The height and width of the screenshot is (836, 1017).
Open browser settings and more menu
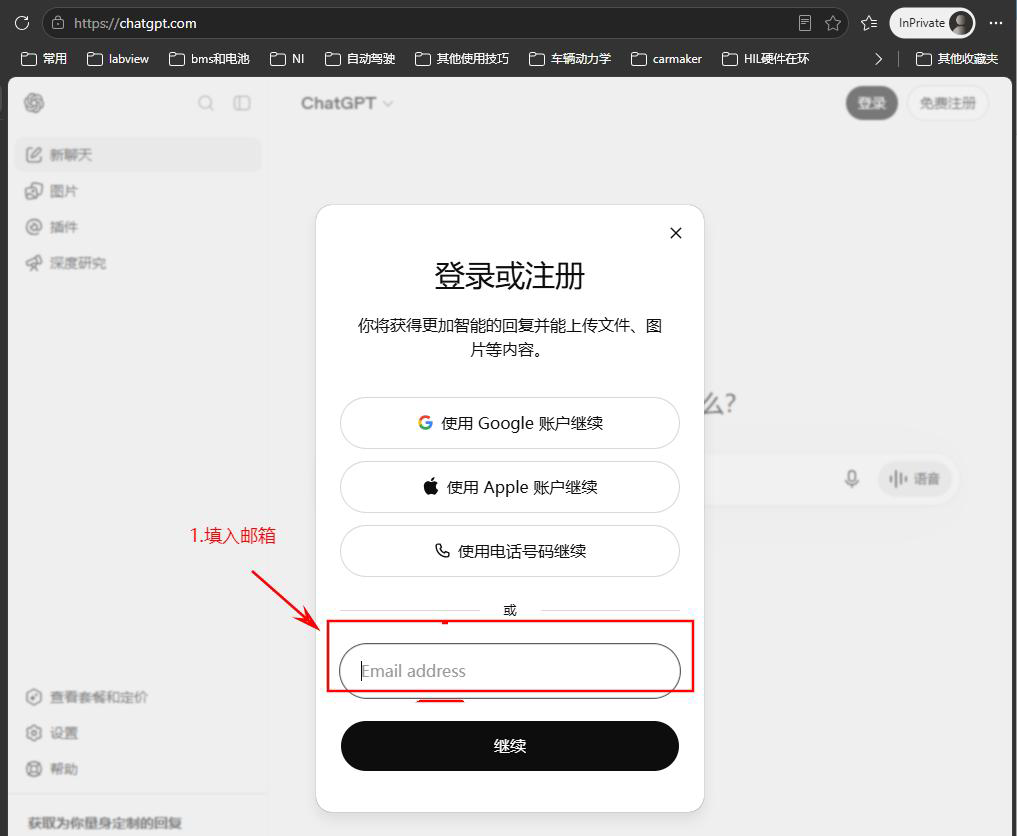coord(996,23)
